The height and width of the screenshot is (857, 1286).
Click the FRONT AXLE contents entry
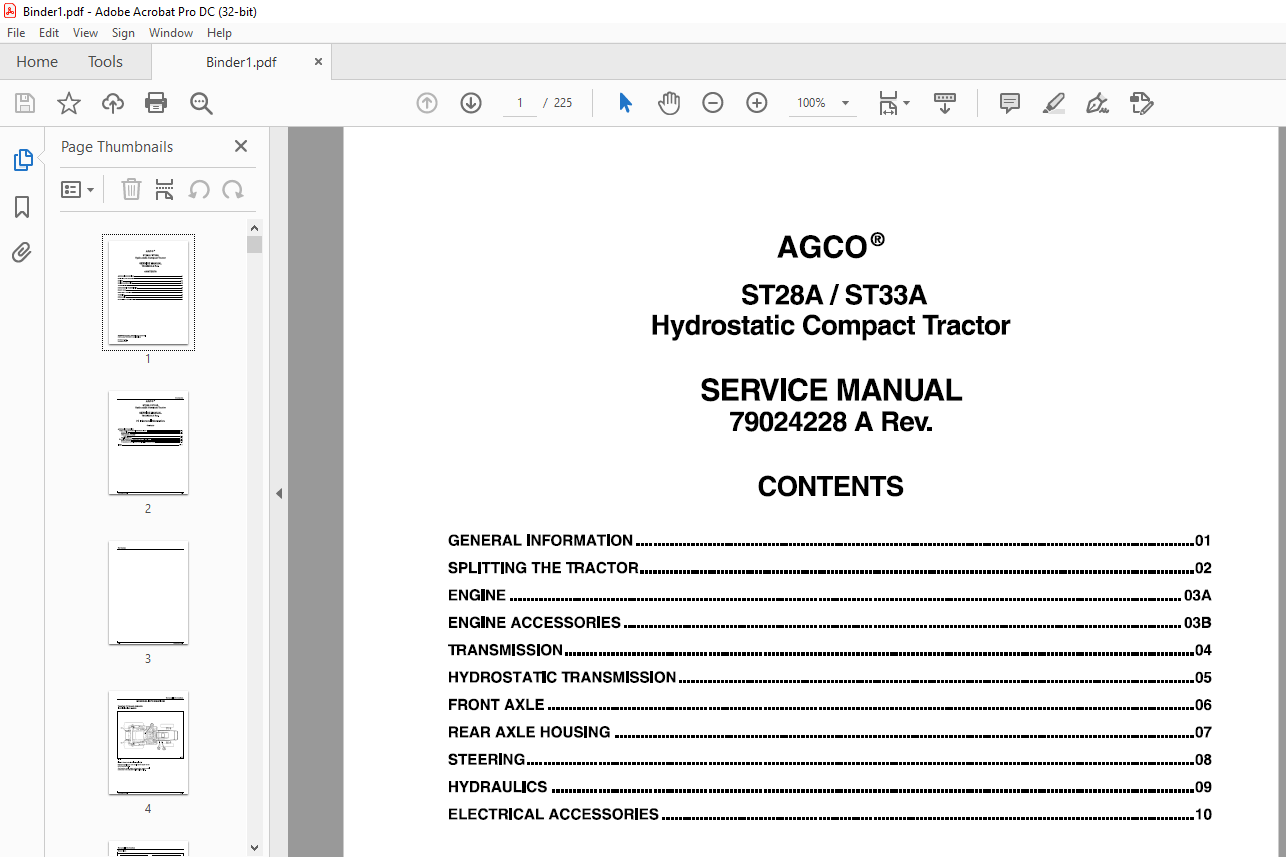[x=829, y=705]
